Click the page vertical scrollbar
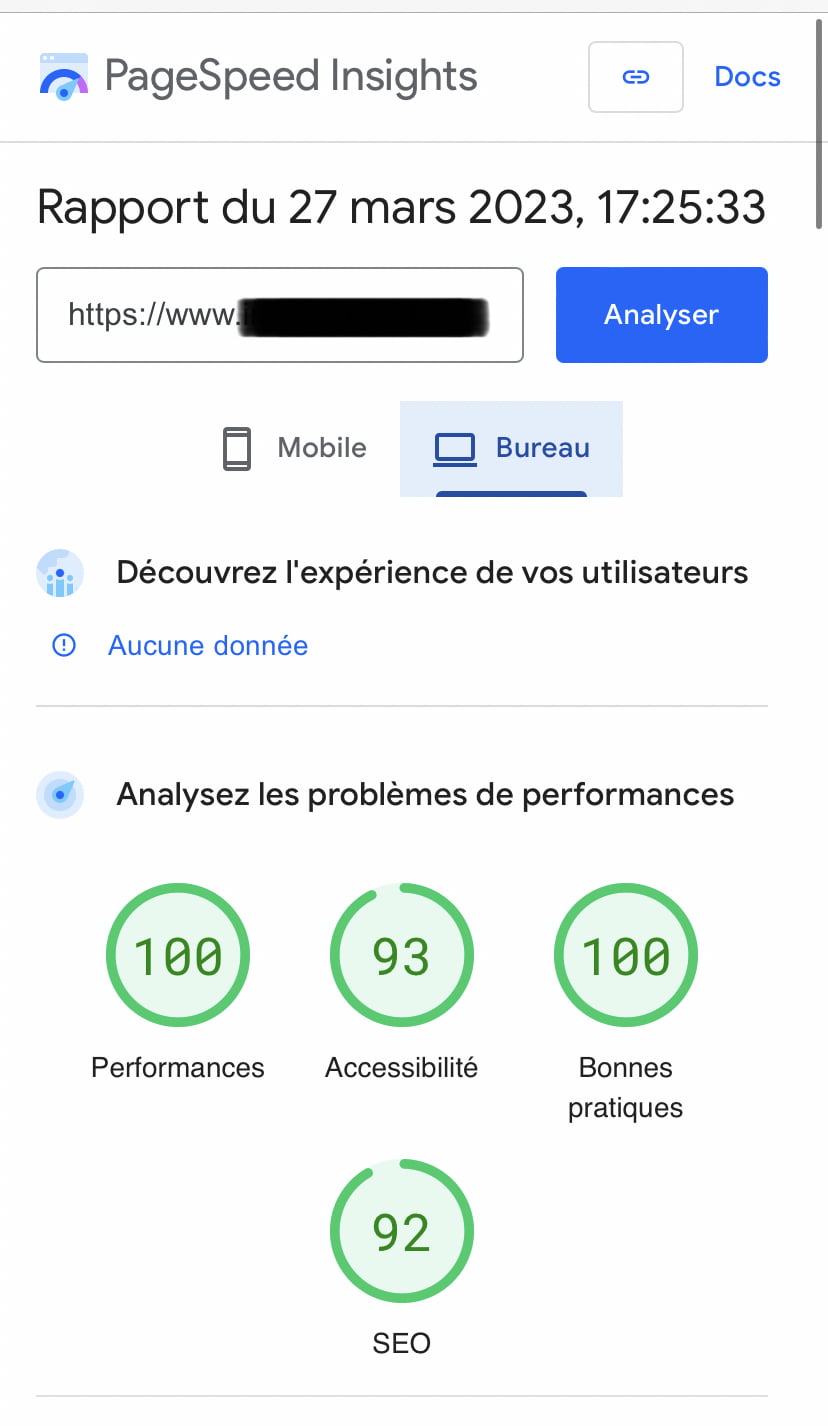828x1426 pixels. [x=820, y=120]
